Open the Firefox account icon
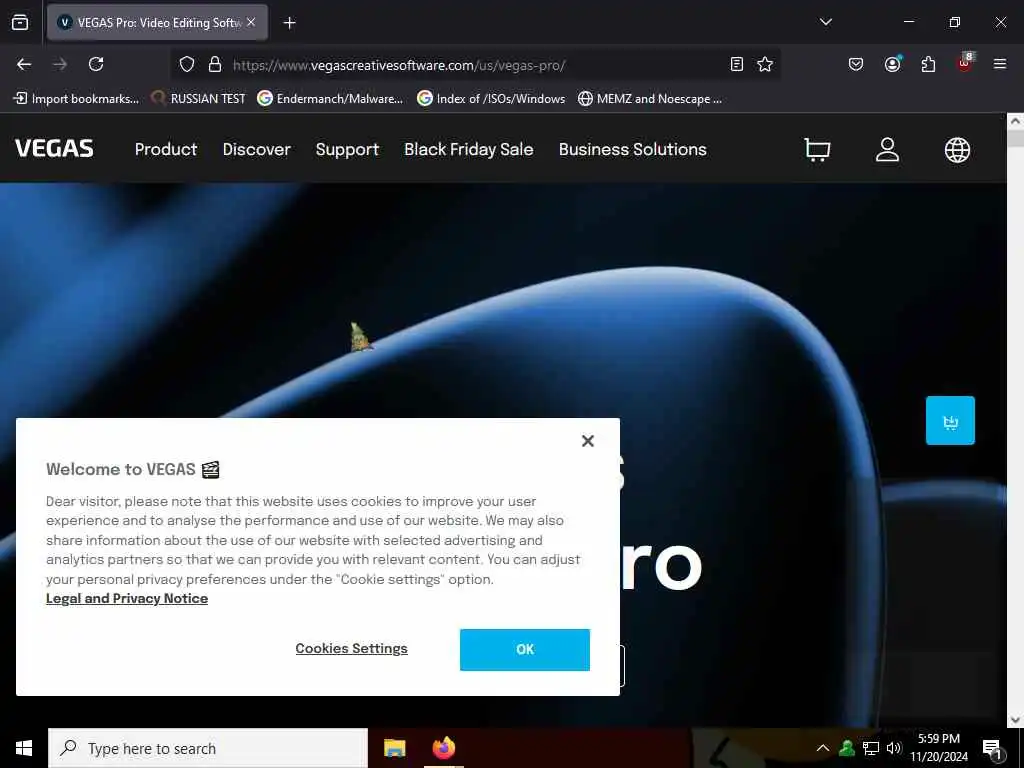 point(892,64)
